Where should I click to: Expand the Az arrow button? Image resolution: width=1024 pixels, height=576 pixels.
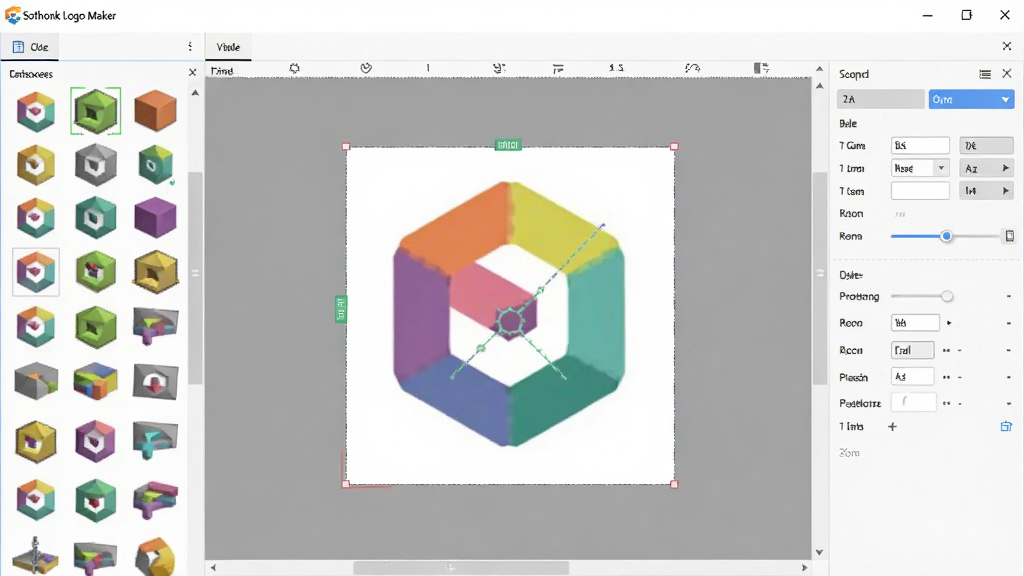pos(986,168)
